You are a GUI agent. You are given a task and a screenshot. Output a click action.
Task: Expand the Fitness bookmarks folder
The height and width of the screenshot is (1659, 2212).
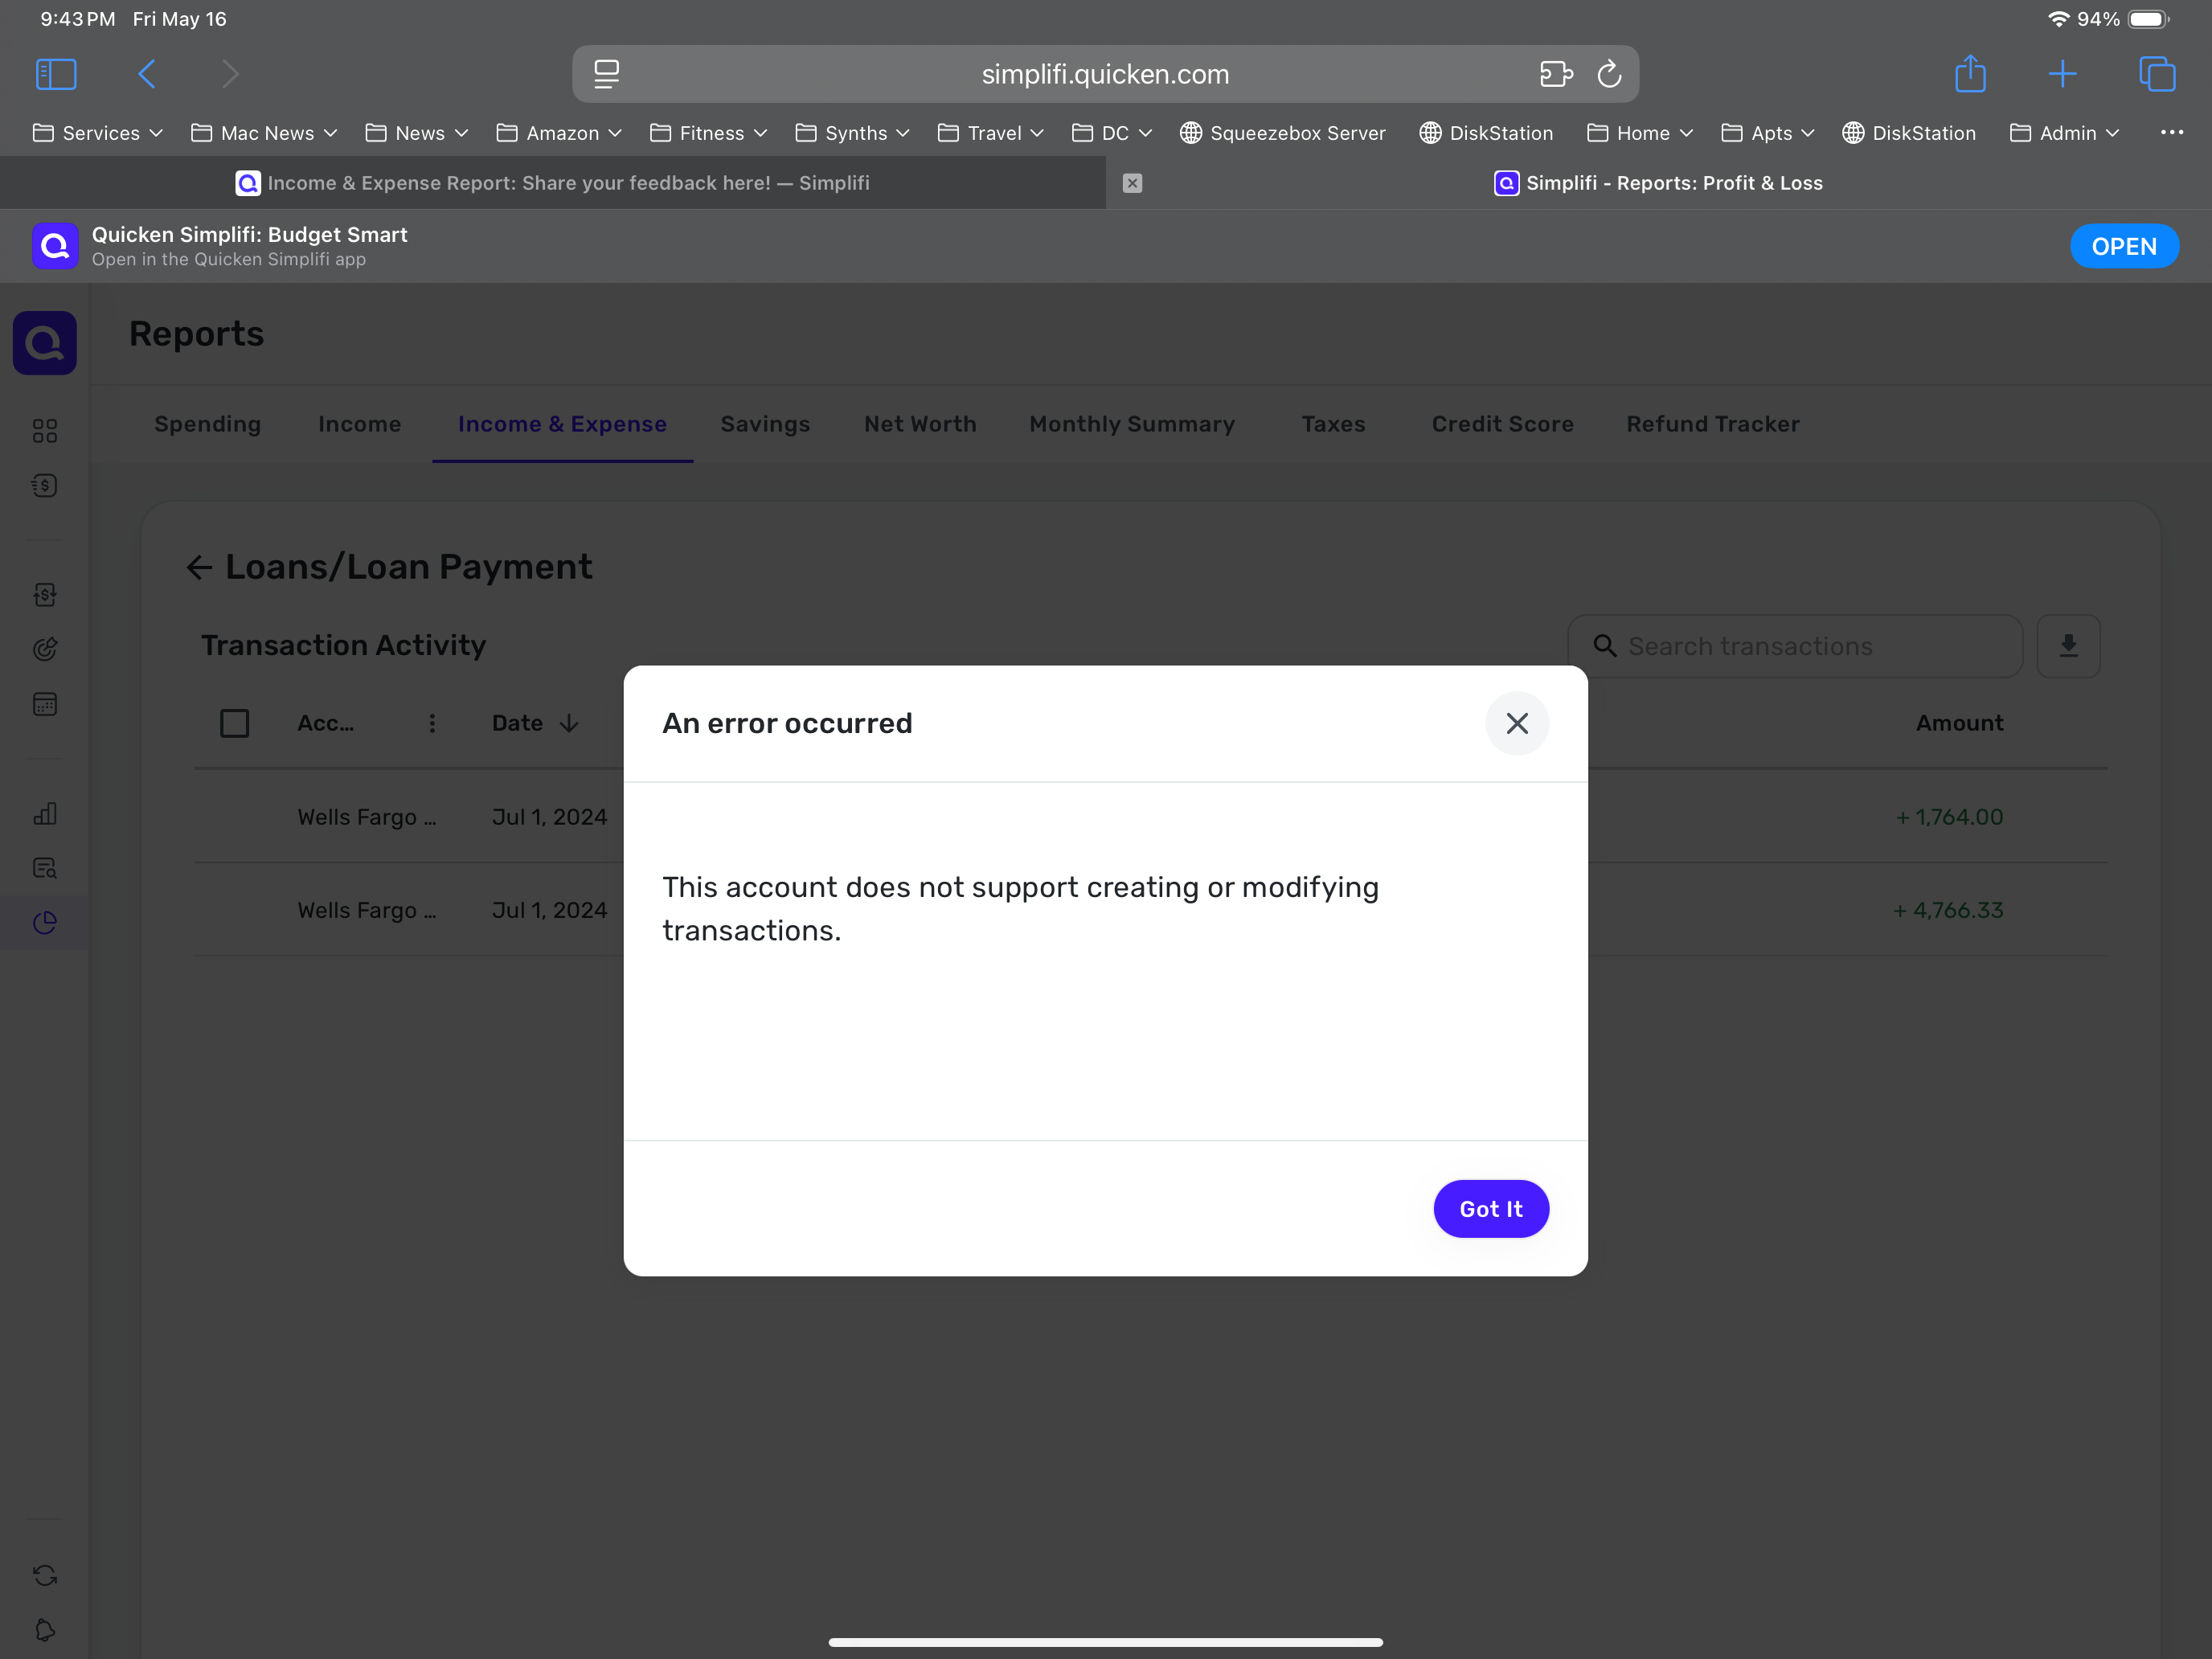click(708, 133)
